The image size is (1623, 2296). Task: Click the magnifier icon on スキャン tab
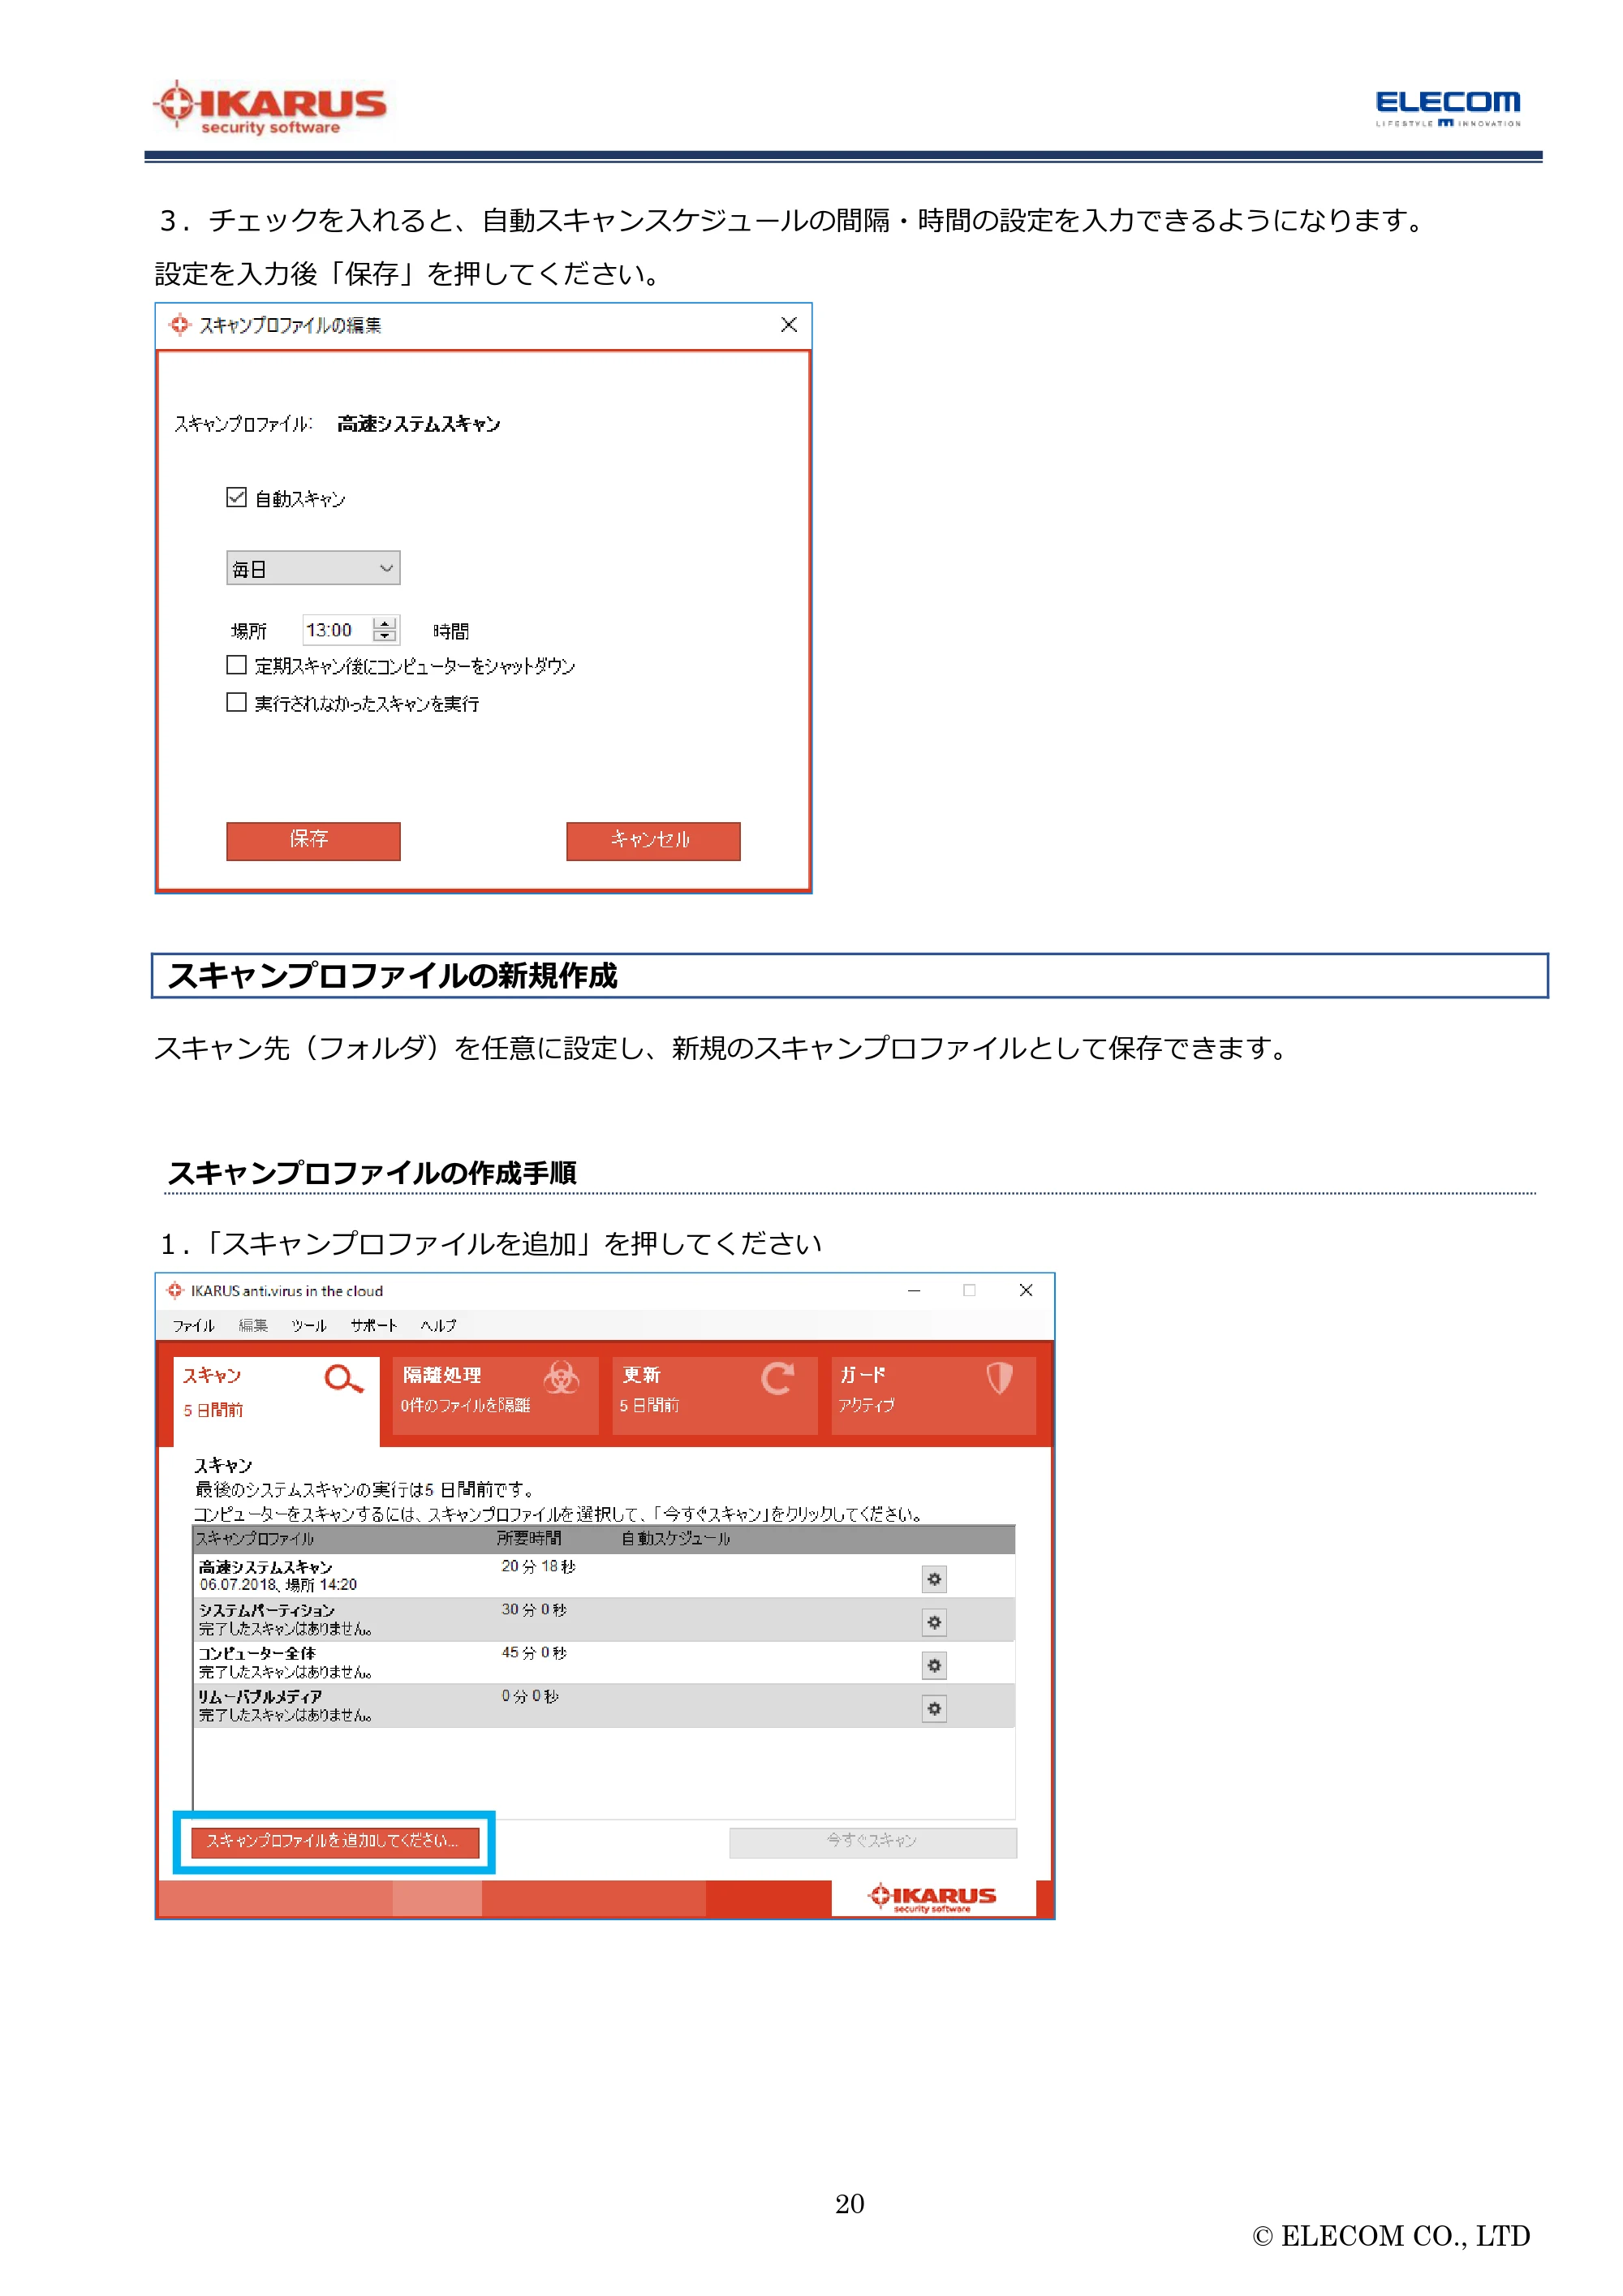(343, 1379)
